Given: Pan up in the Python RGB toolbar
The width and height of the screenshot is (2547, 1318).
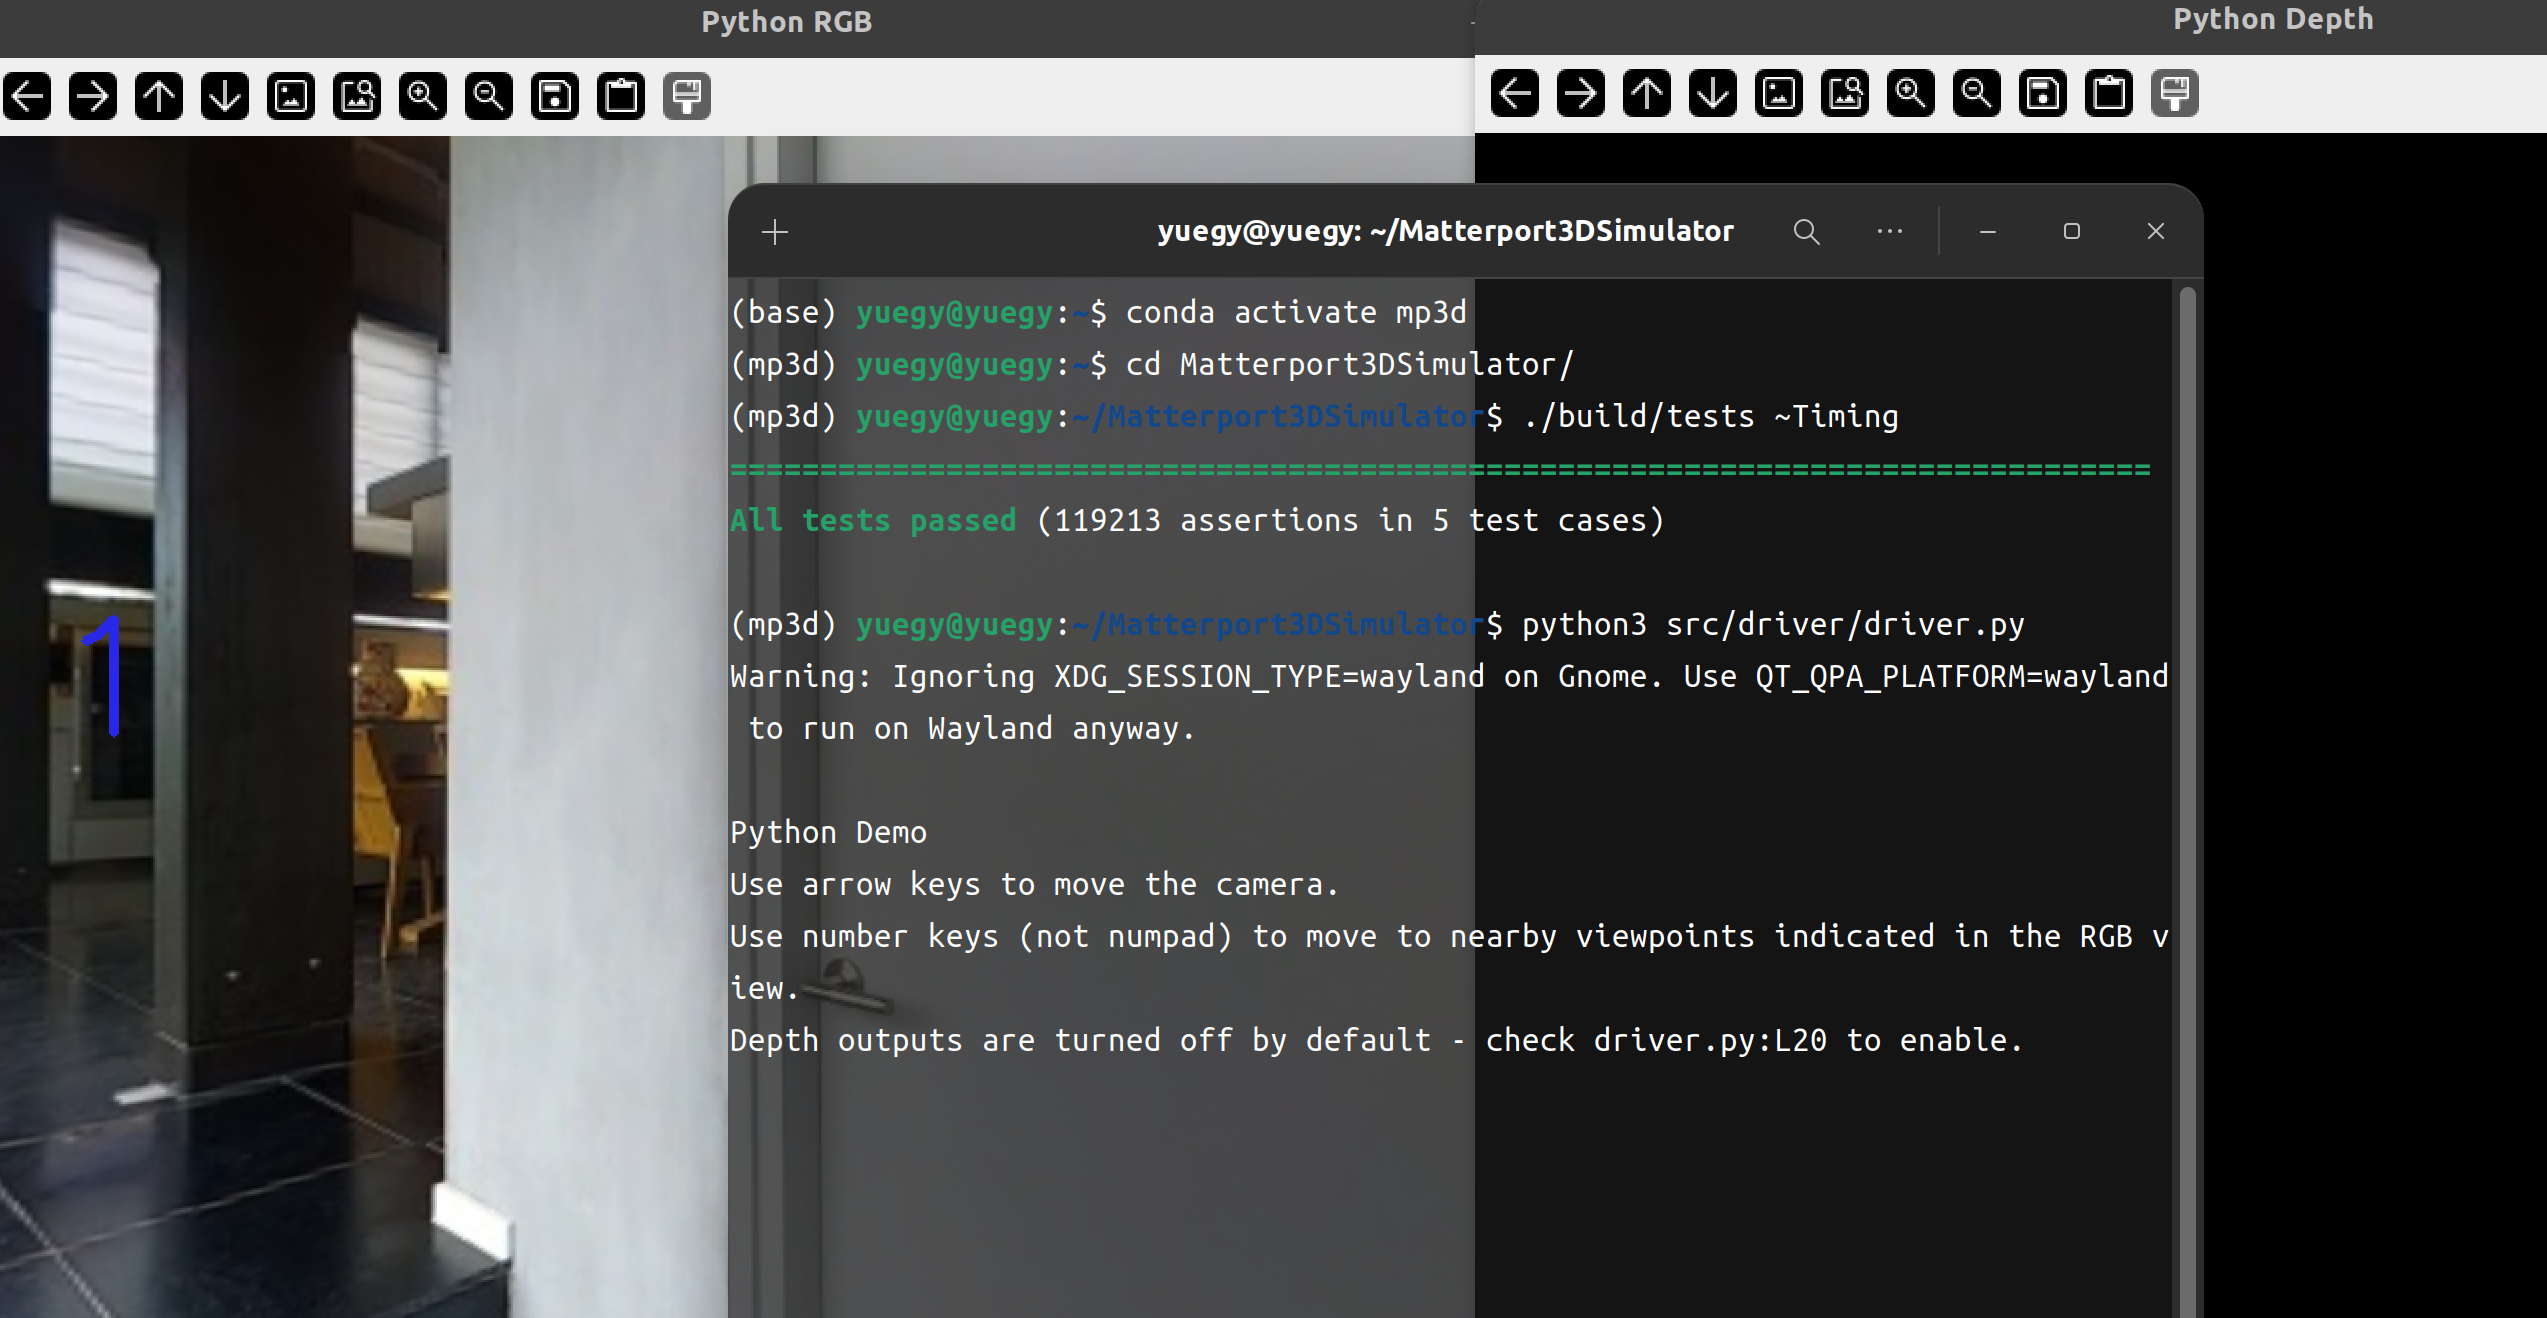Looking at the screenshot, I should [x=159, y=96].
